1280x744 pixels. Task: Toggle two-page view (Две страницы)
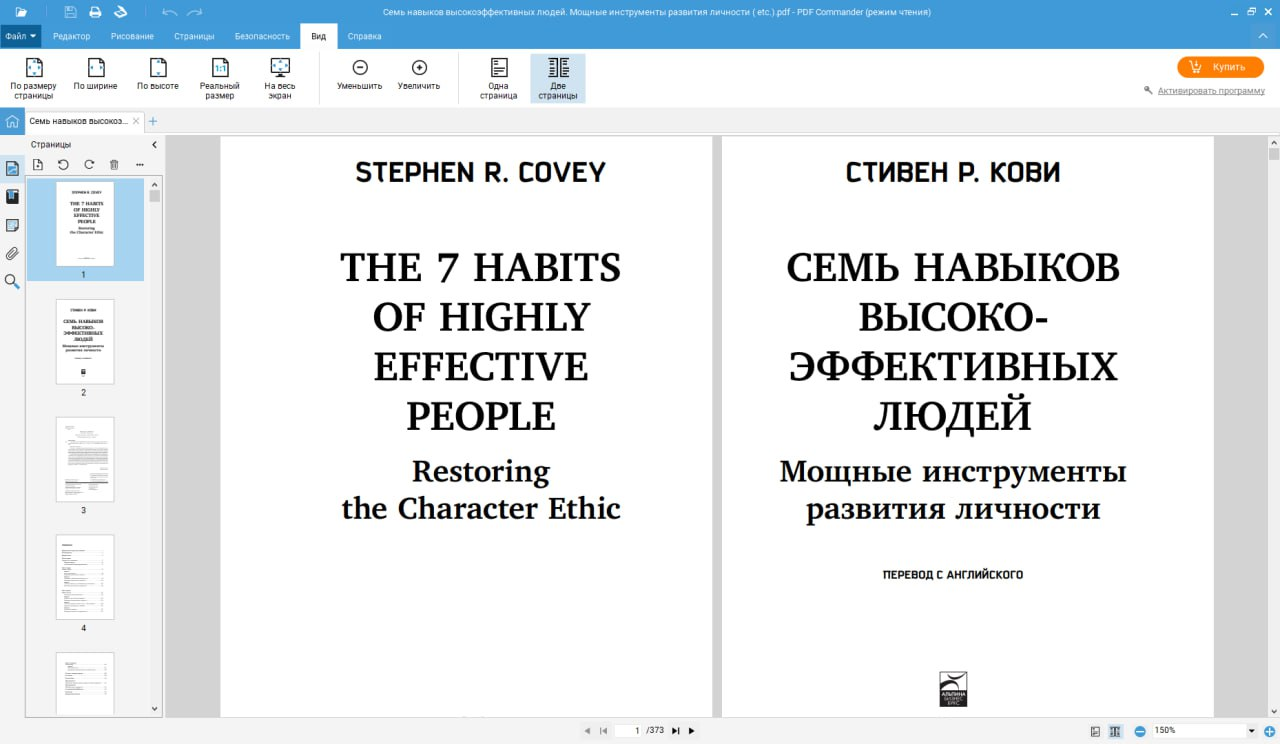click(558, 78)
